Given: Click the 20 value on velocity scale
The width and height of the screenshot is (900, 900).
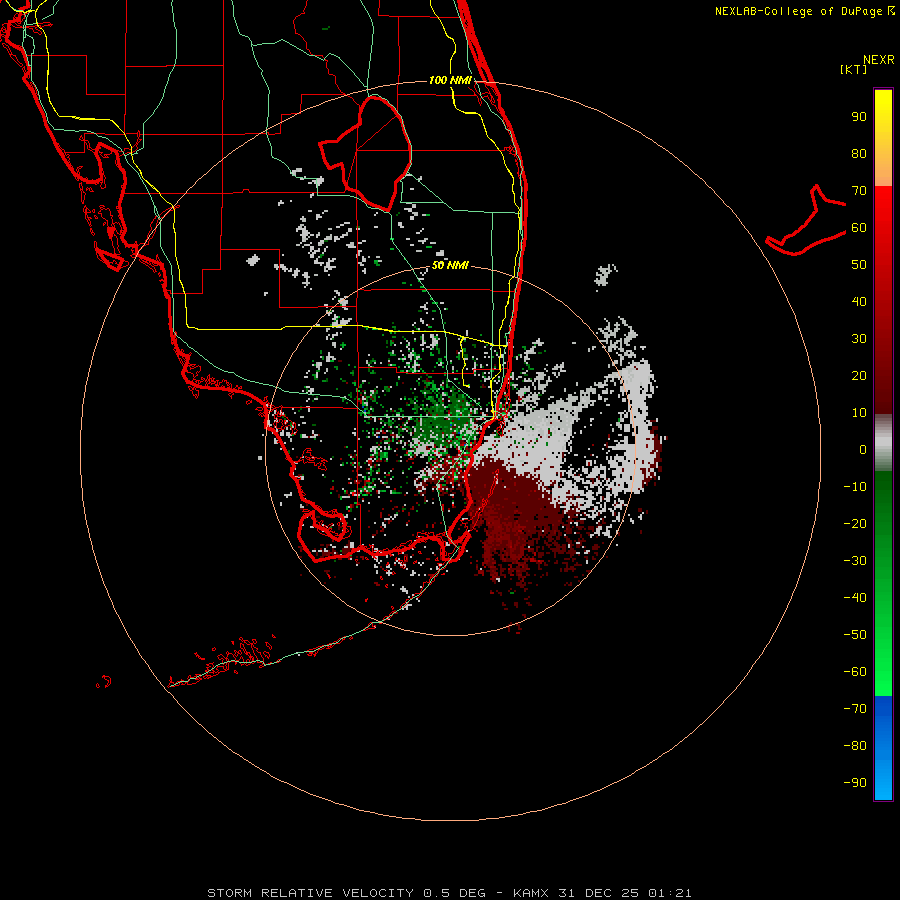Looking at the screenshot, I should click(859, 375).
